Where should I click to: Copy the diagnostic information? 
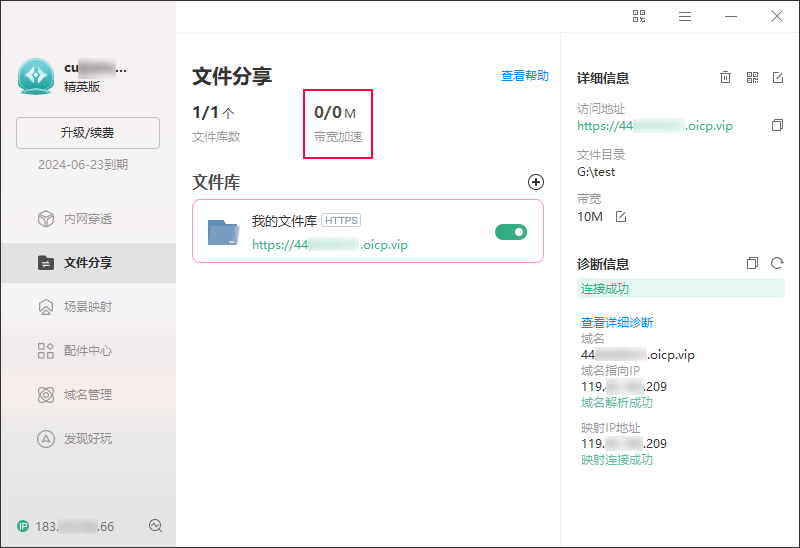(752, 264)
